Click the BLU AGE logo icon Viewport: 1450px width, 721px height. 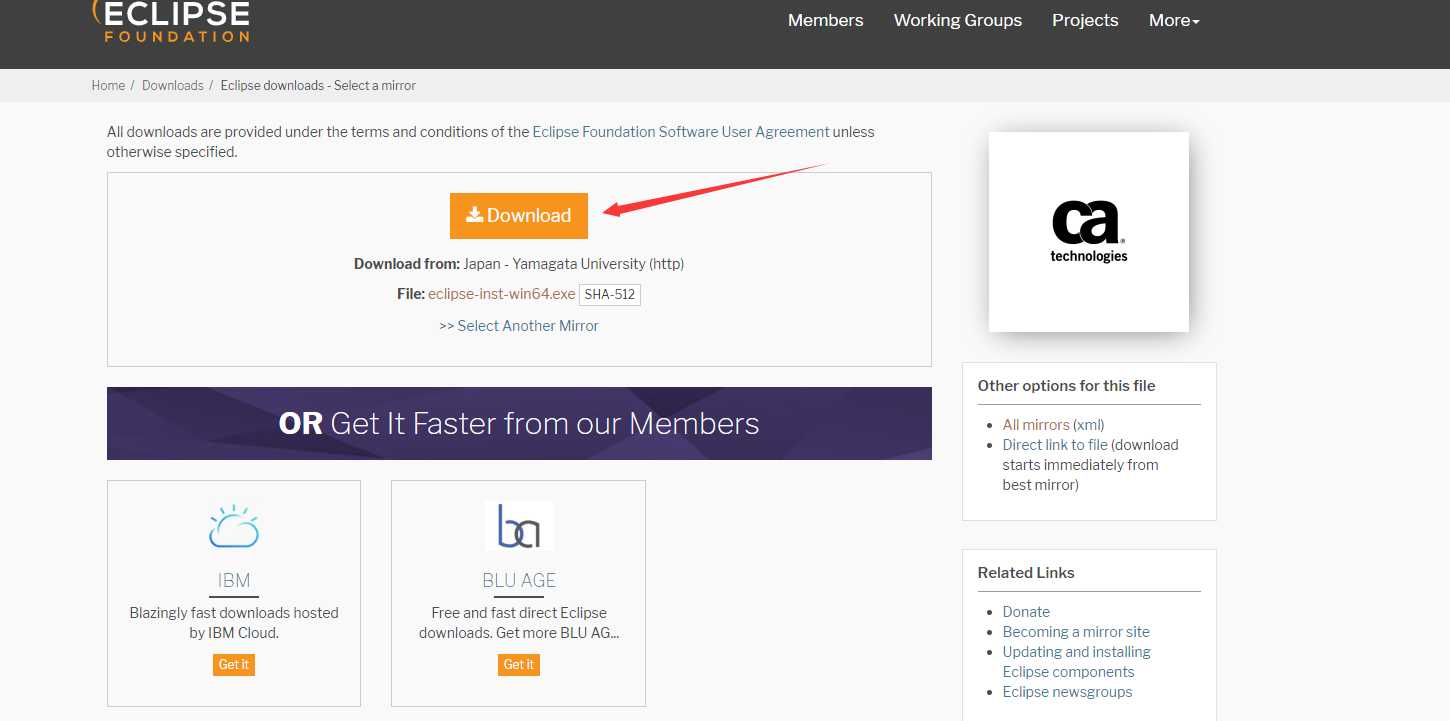519,526
